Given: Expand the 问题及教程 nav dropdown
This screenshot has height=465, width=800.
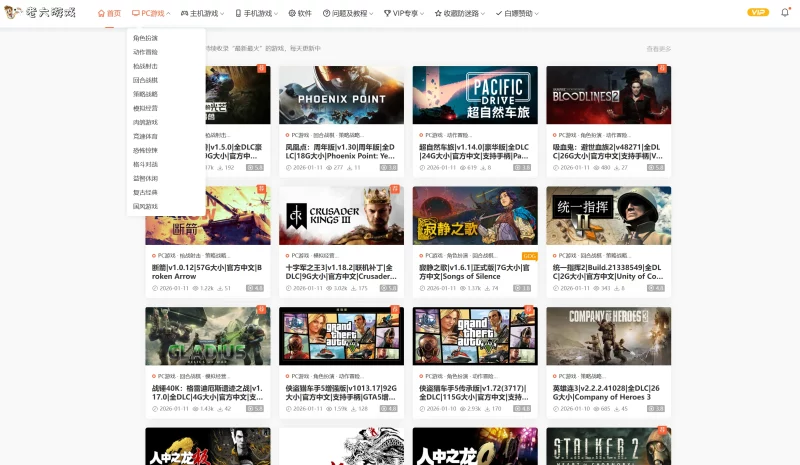Looking at the screenshot, I should coord(348,13).
